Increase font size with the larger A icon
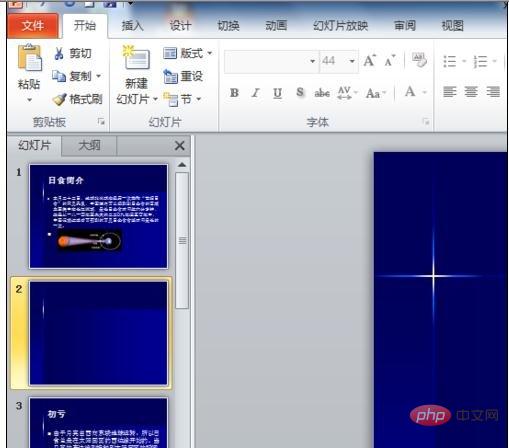The height and width of the screenshot is (448, 509). [369, 61]
